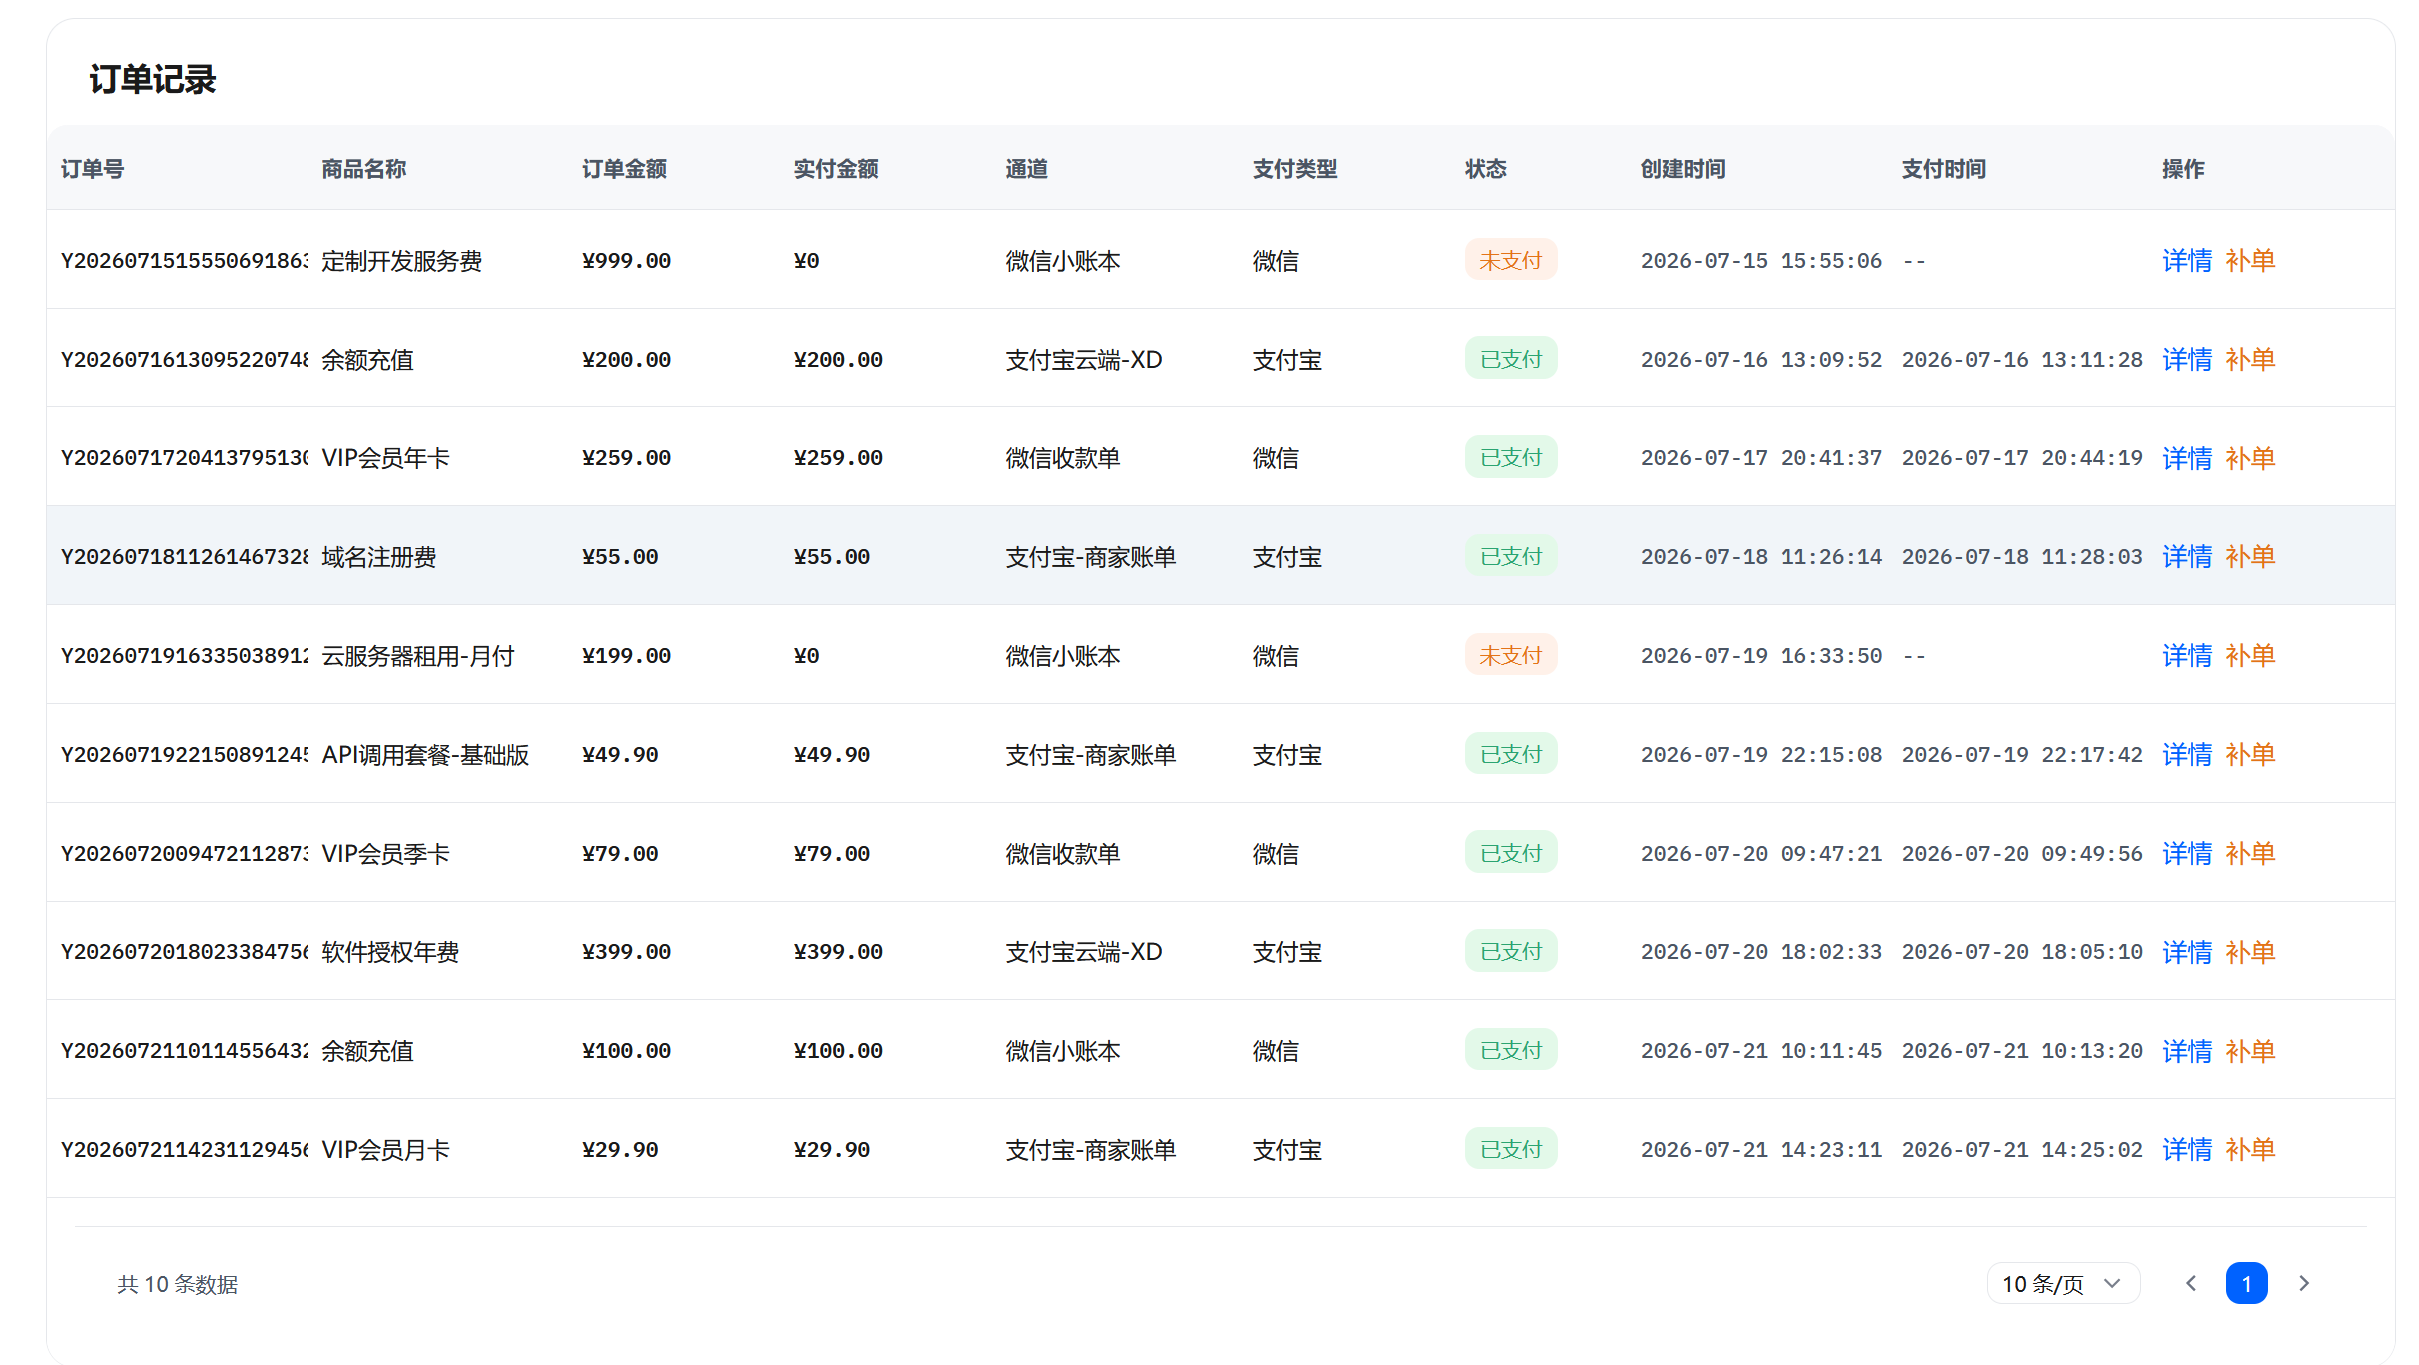Click the 订单号 column header
This screenshot has width=2419, height=1365.
[x=92, y=169]
